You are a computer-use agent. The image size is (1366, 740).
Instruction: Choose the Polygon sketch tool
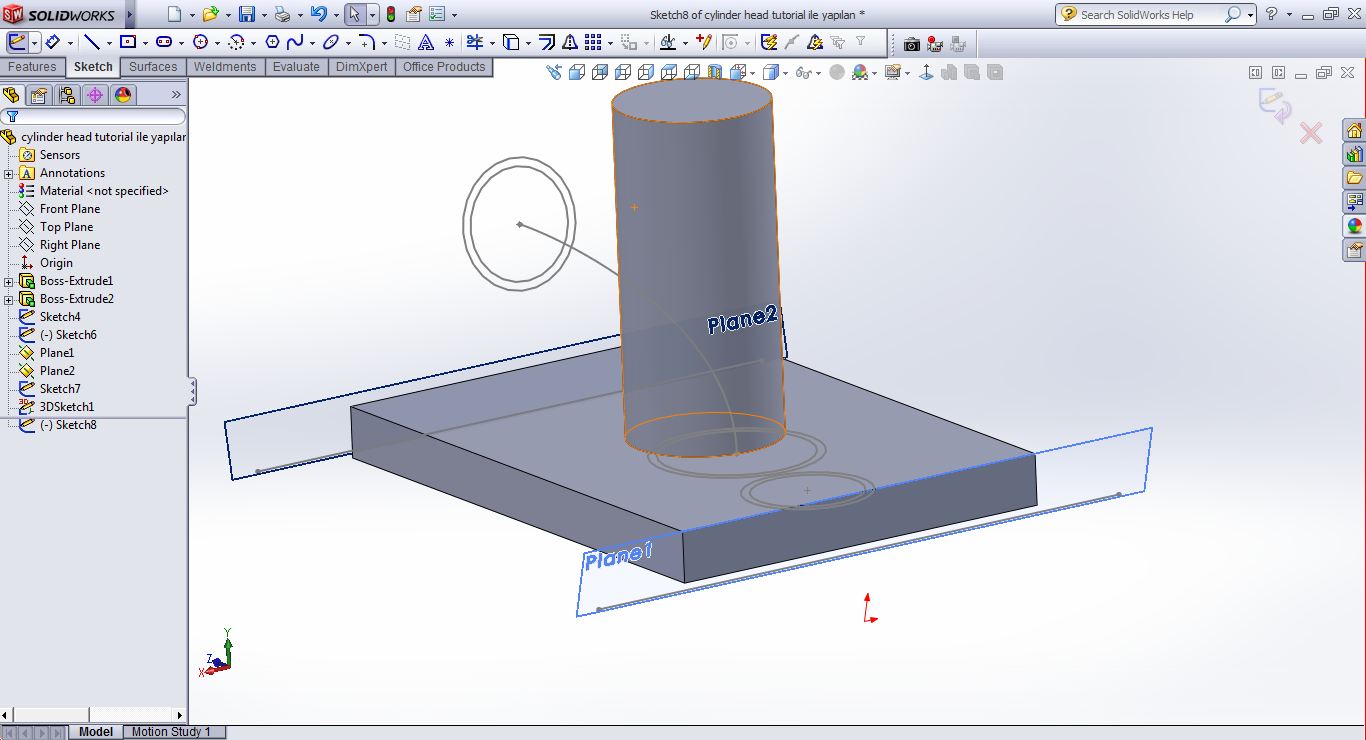[272, 42]
